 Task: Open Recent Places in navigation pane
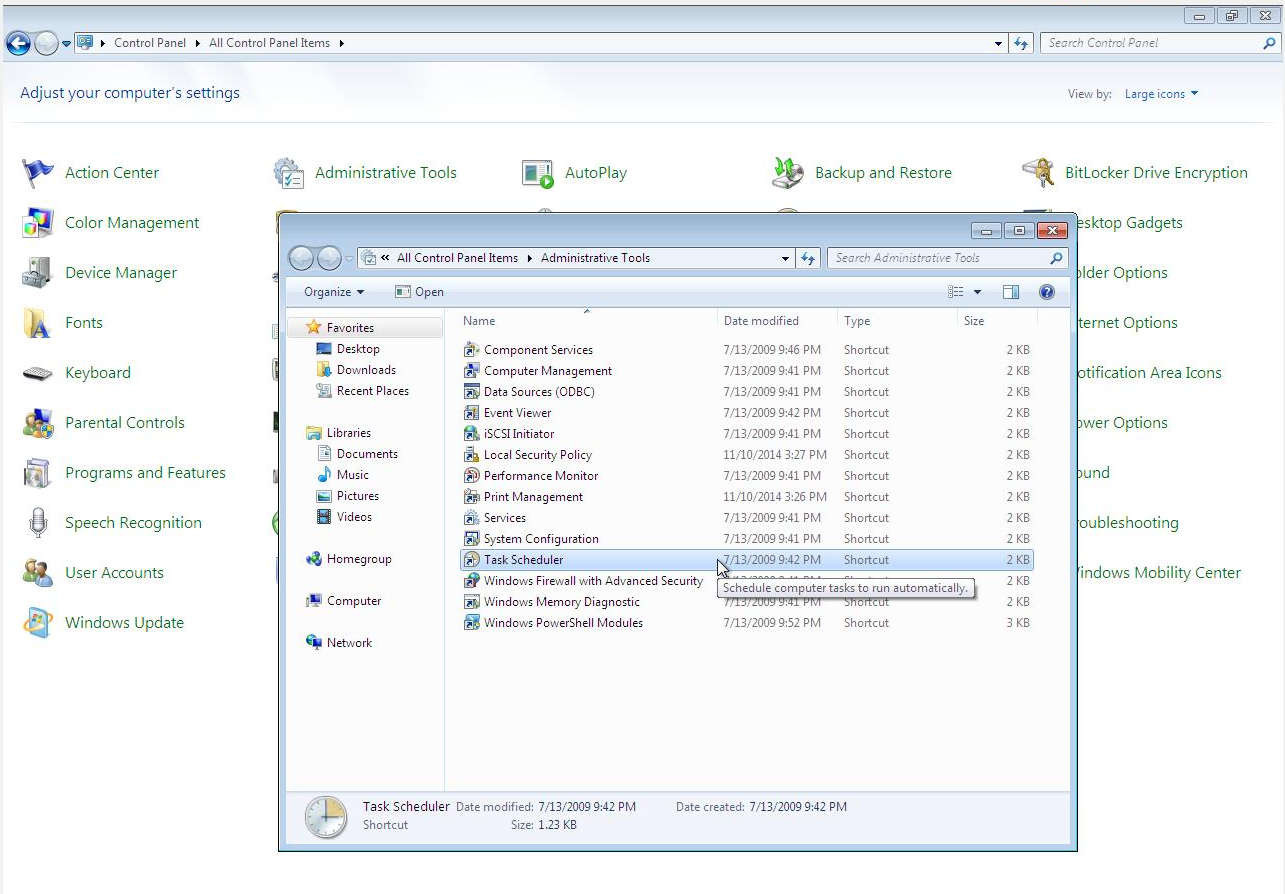tap(372, 391)
